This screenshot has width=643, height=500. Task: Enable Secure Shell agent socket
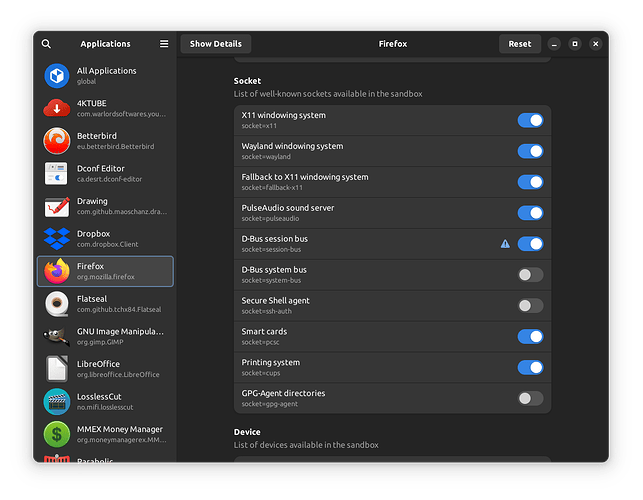(530, 306)
